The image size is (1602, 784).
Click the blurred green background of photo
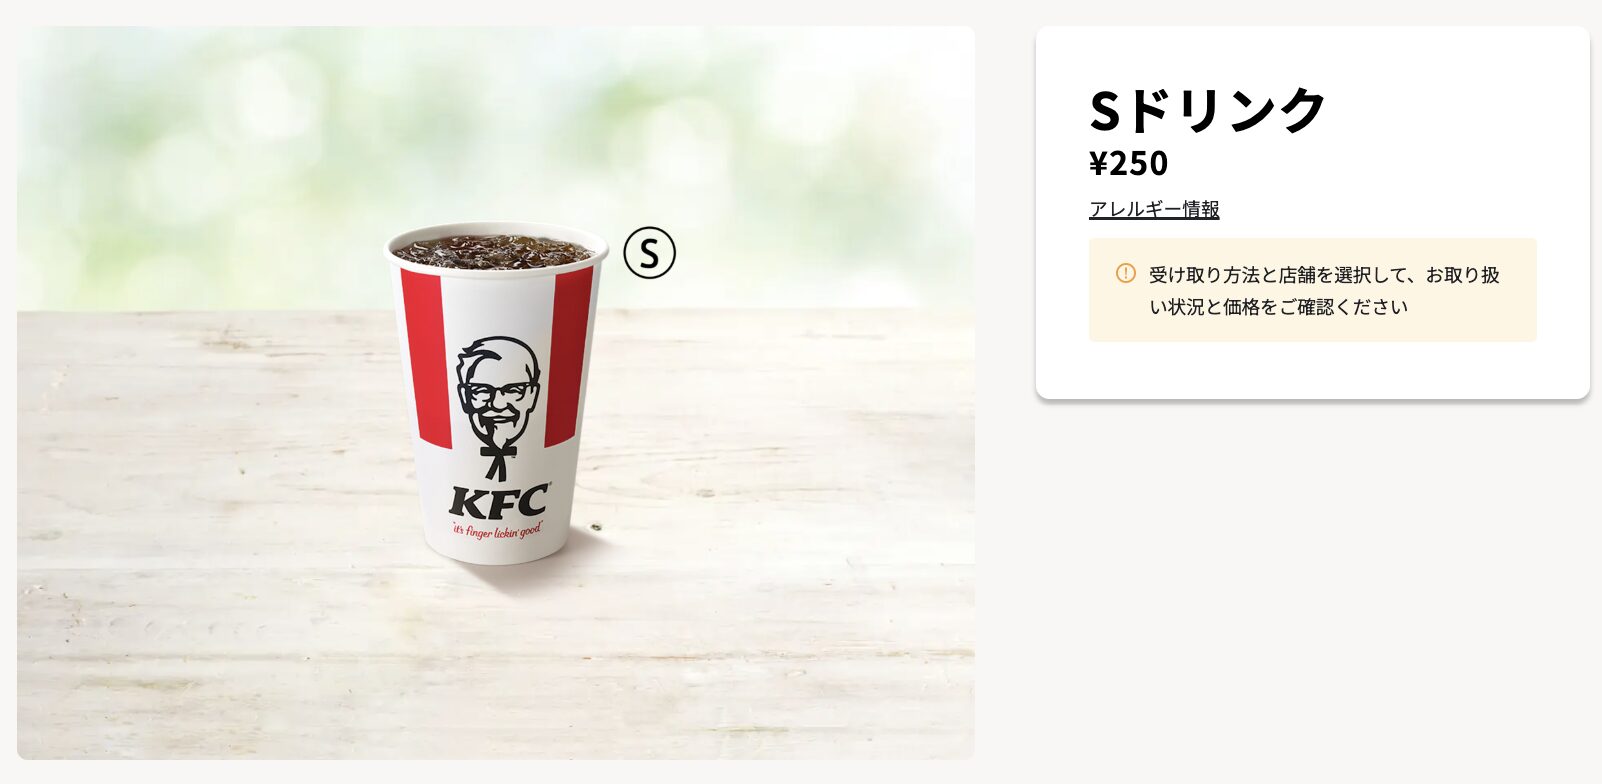click(x=200, y=150)
